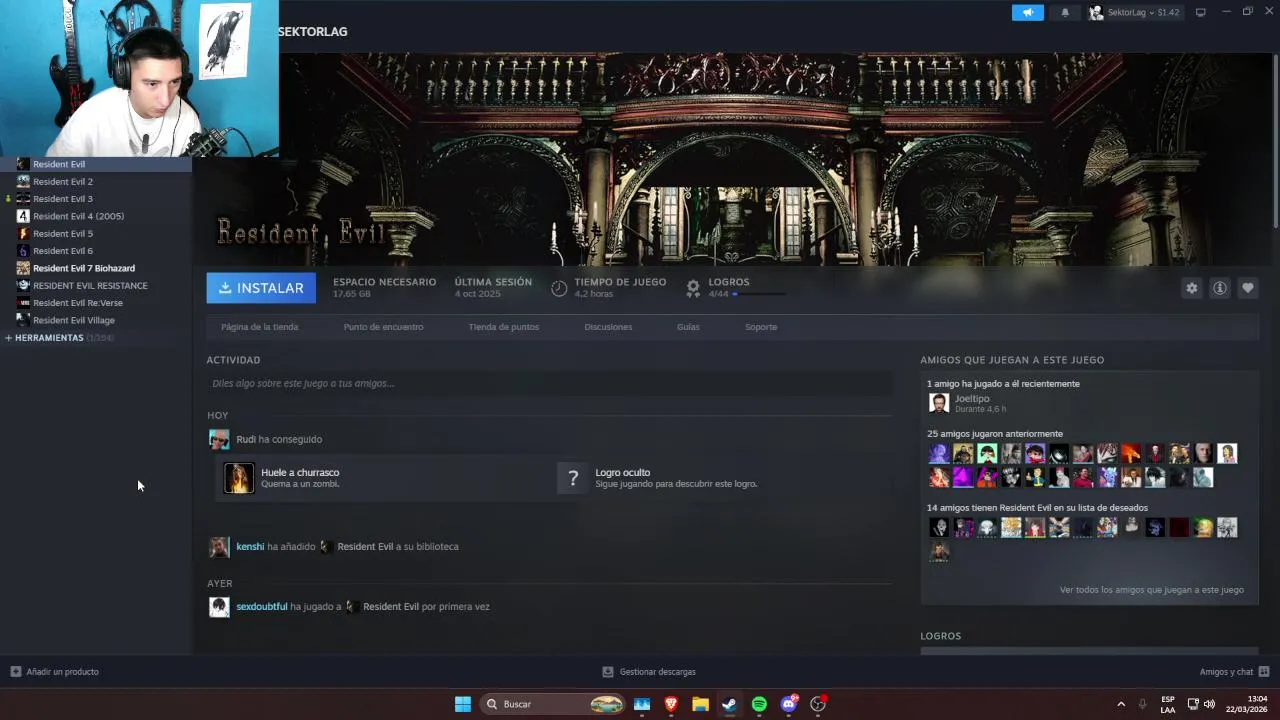Click Rudi name link in activity
The height and width of the screenshot is (720, 1280).
coord(246,439)
